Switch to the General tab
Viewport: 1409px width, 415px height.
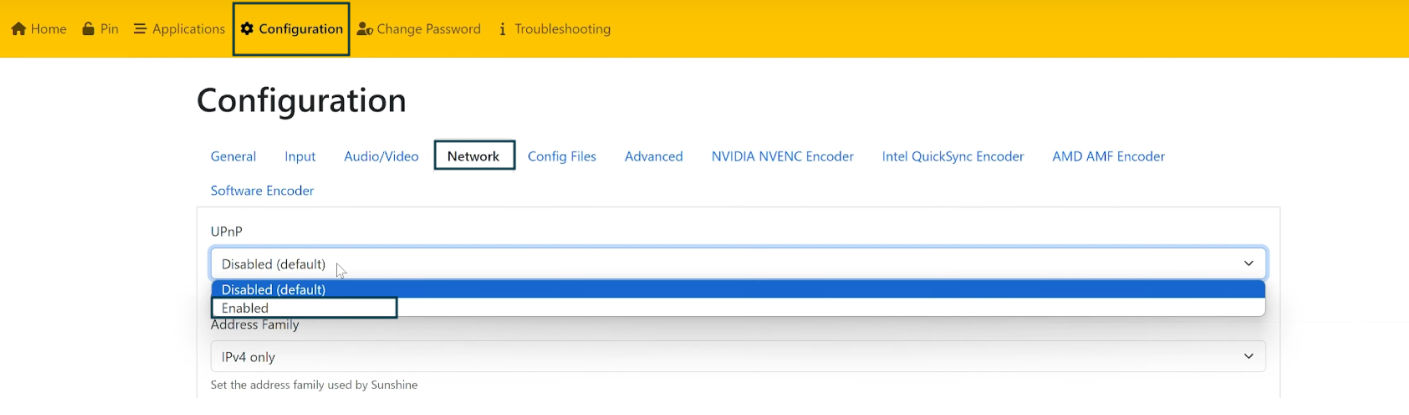(x=233, y=157)
